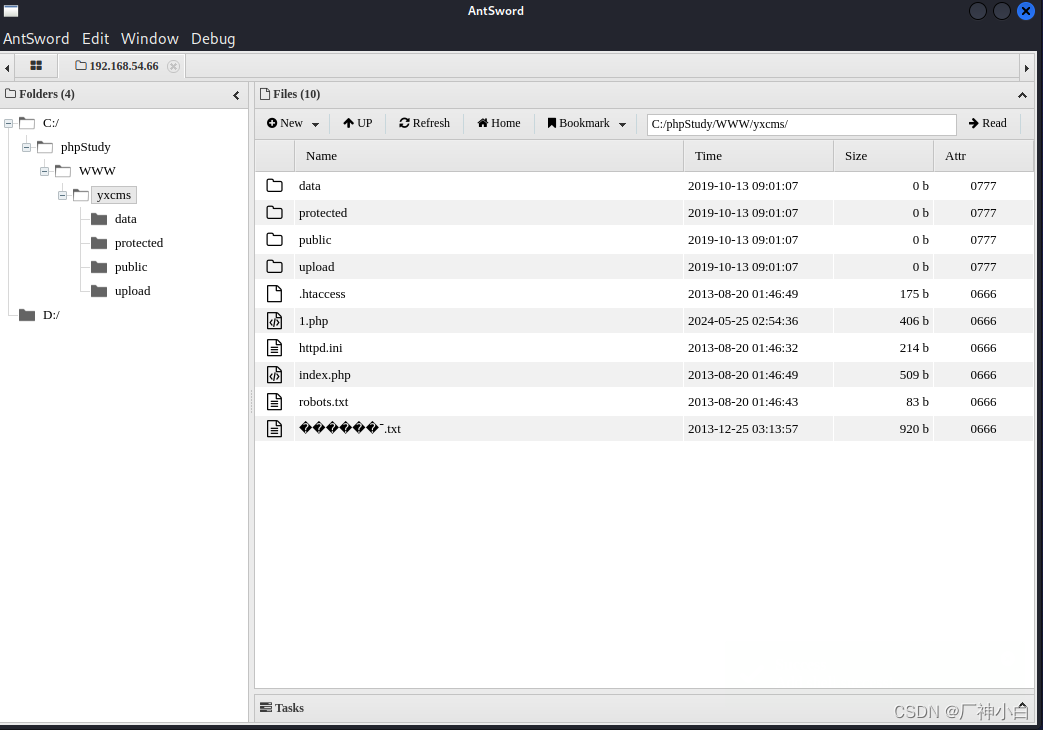
Task: Open the Window menu
Action: pyautogui.click(x=150, y=39)
